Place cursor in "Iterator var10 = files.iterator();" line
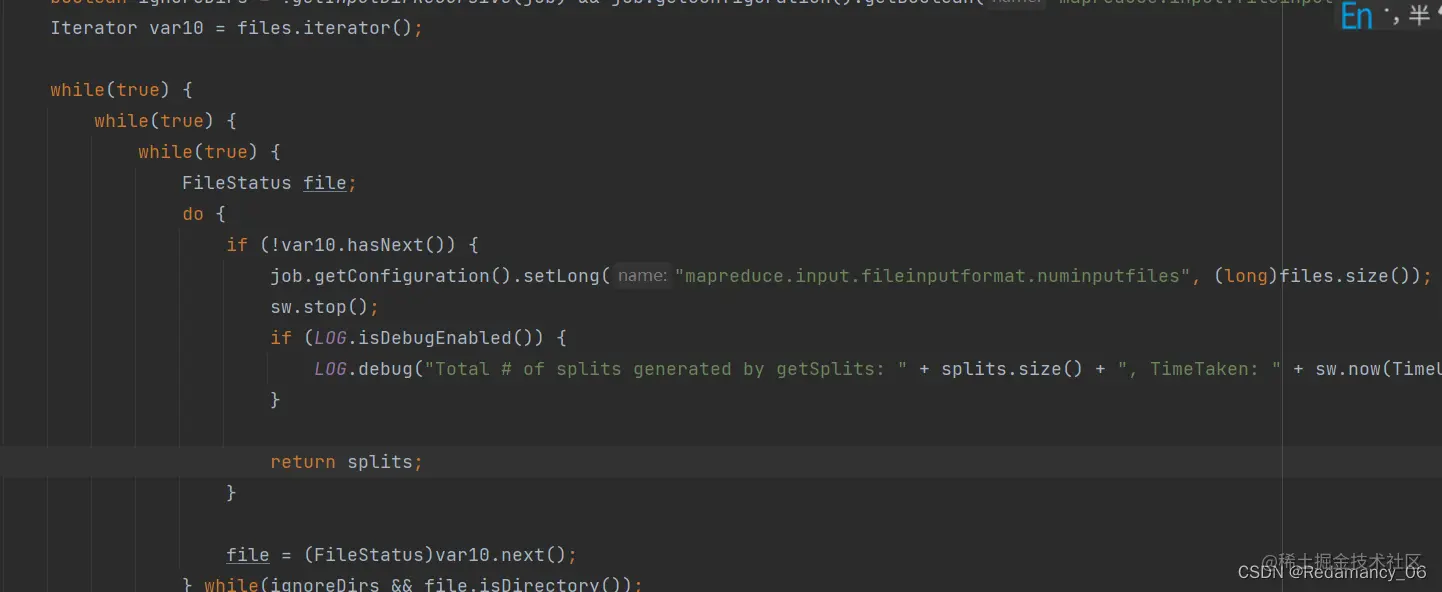This screenshot has width=1442, height=592. 237,28
